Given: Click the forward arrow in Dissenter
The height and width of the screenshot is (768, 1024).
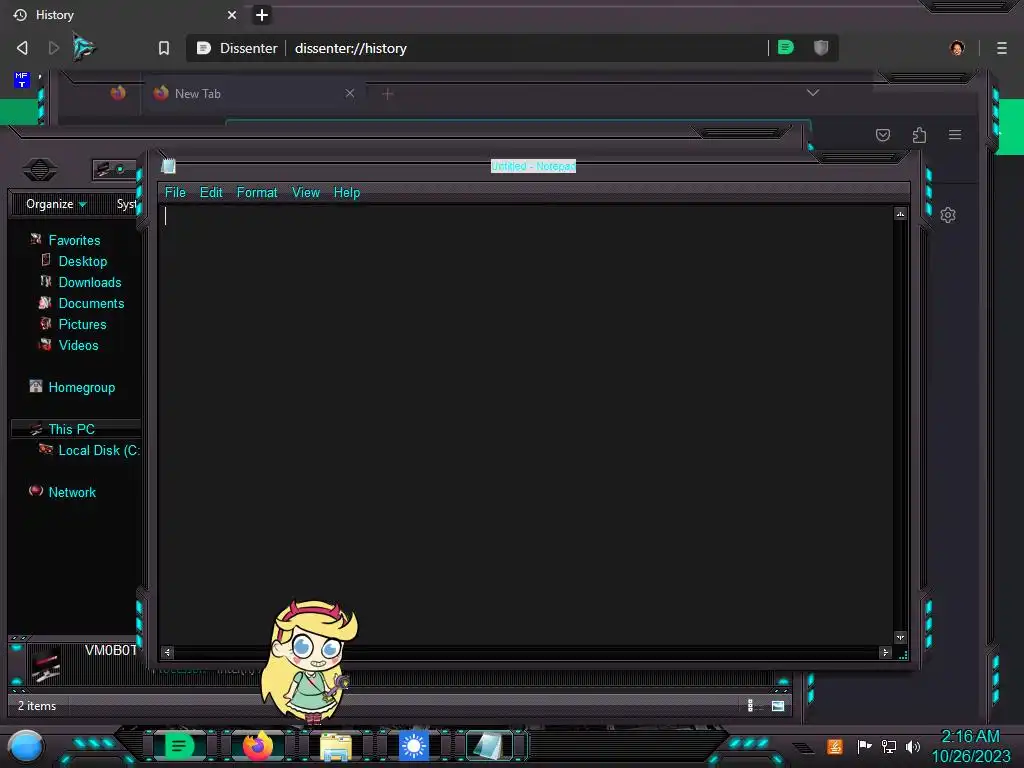Looking at the screenshot, I should click(54, 48).
